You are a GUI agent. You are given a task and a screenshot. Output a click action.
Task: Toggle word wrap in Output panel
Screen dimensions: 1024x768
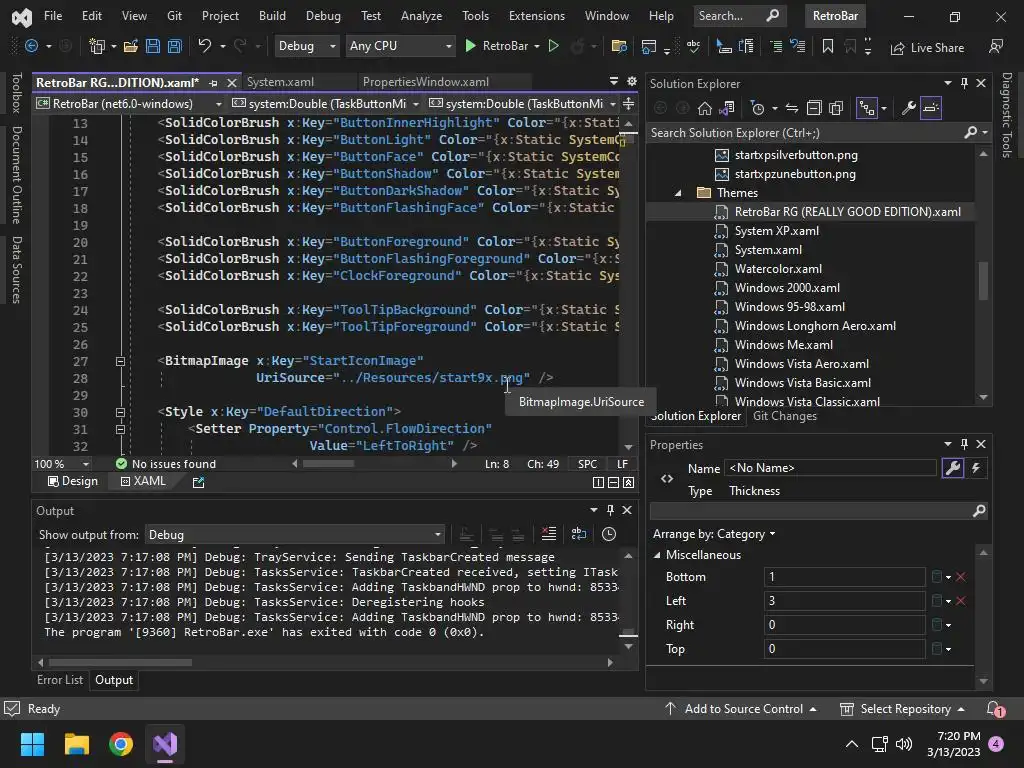click(579, 535)
